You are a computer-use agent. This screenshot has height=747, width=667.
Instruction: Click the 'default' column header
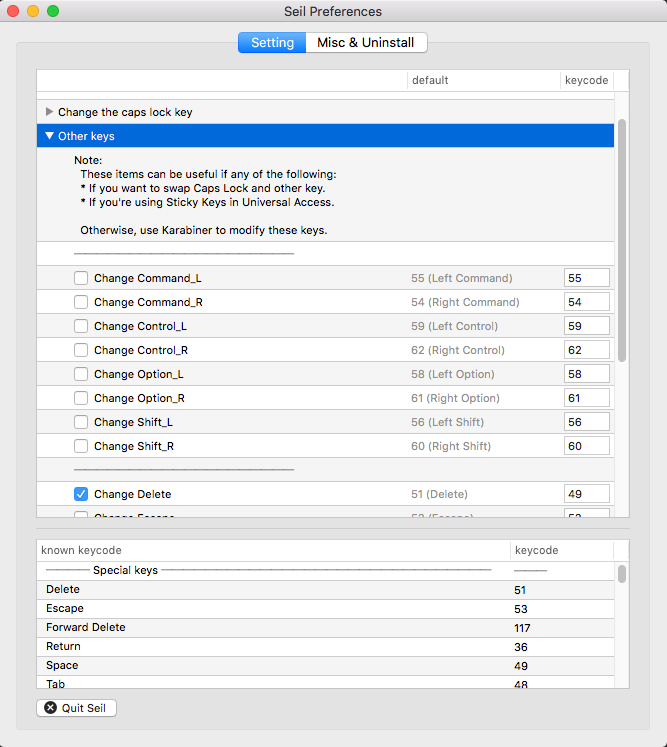point(484,80)
